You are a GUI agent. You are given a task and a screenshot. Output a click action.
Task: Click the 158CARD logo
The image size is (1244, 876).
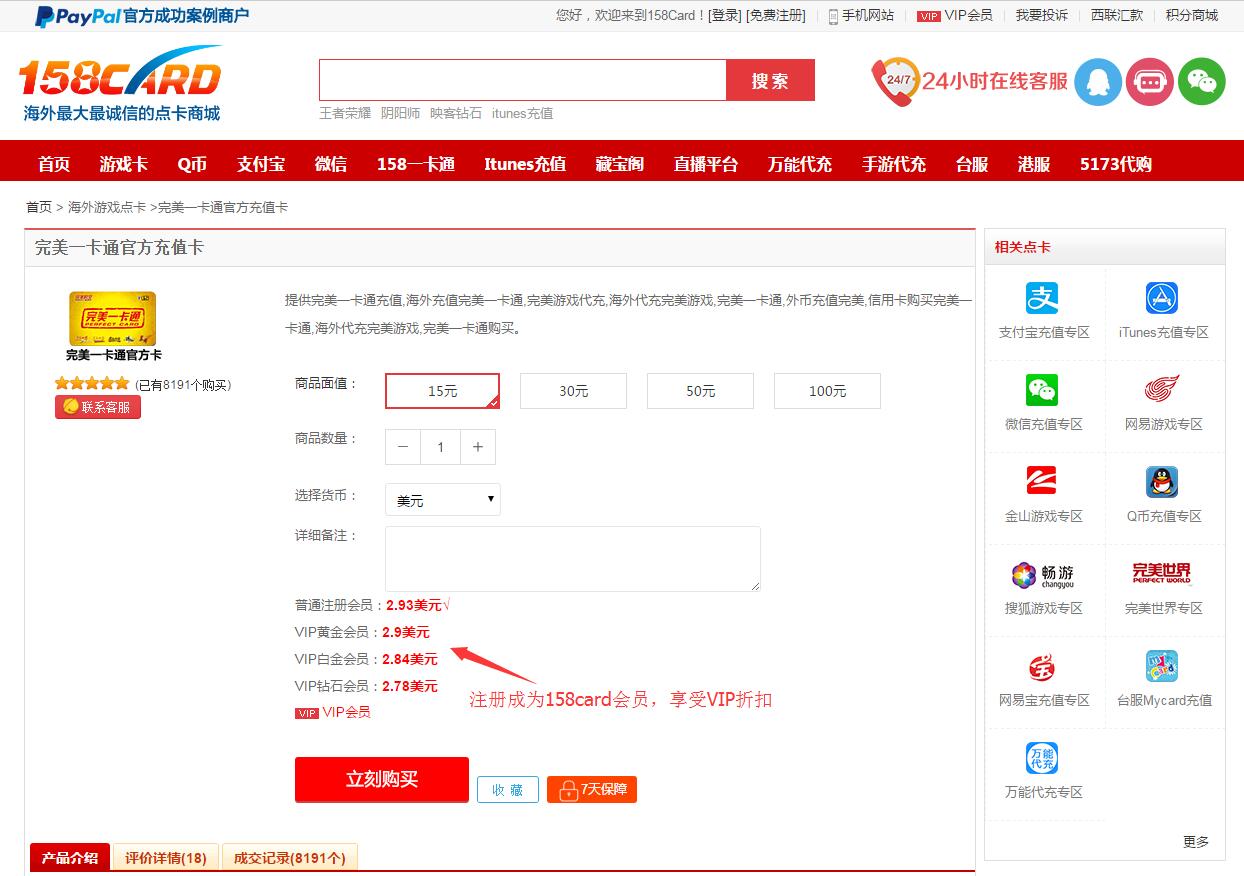(x=120, y=85)
